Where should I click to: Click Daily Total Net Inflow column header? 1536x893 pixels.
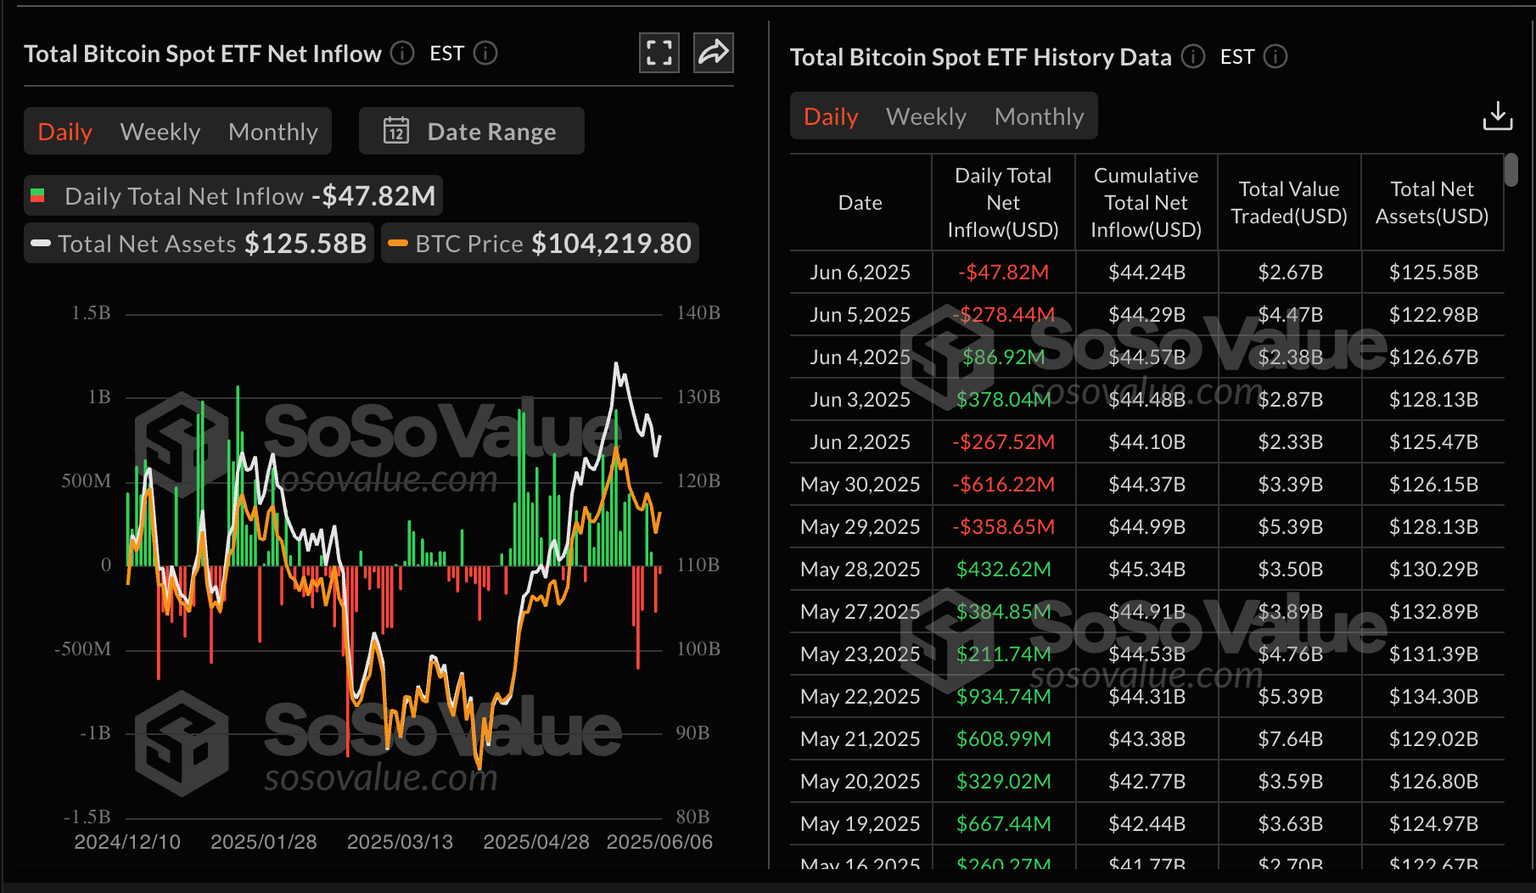pos(1002,202)
